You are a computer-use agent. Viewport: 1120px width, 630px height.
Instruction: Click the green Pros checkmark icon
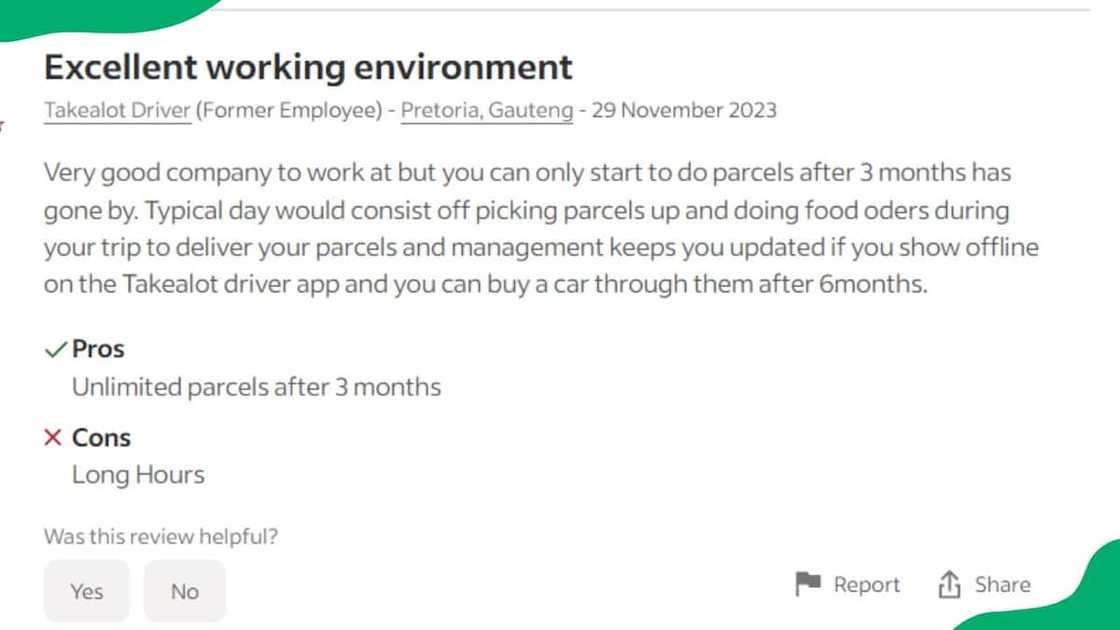point(55,349)
